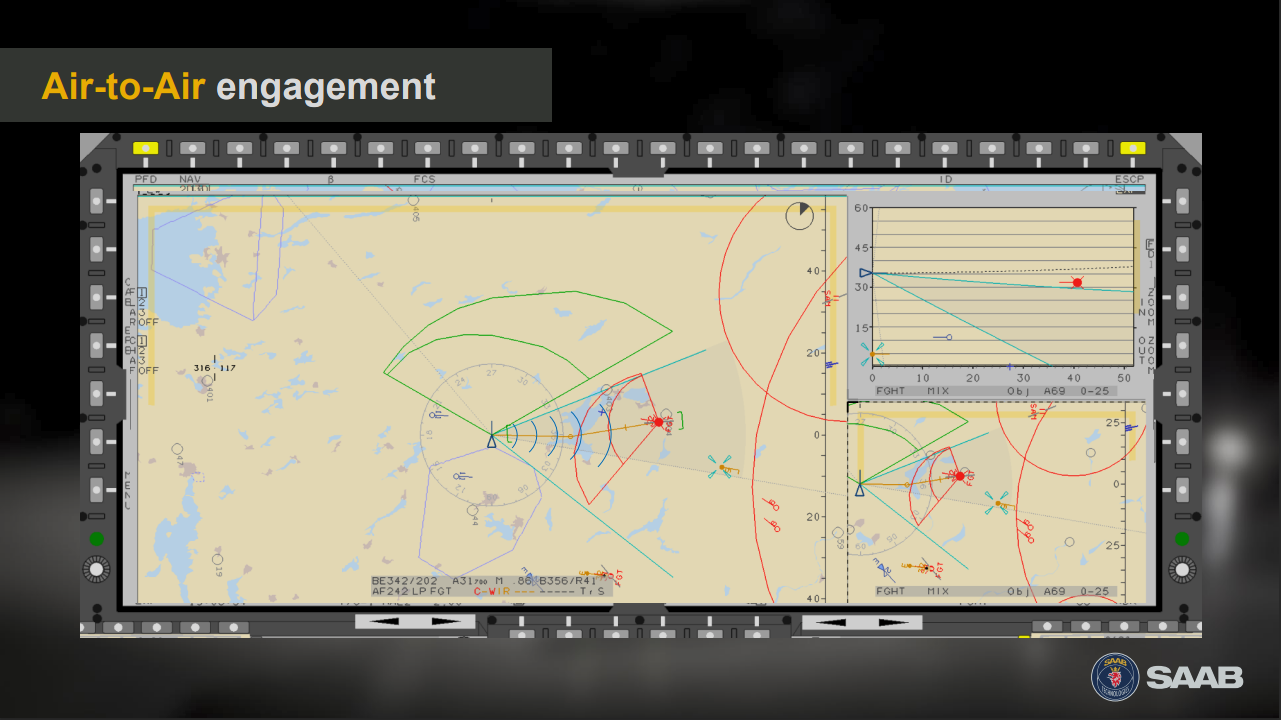This screenshot has height=720, width=1281.
Task: Click ownship triangle in elevation profile
Action: (866, 272)
